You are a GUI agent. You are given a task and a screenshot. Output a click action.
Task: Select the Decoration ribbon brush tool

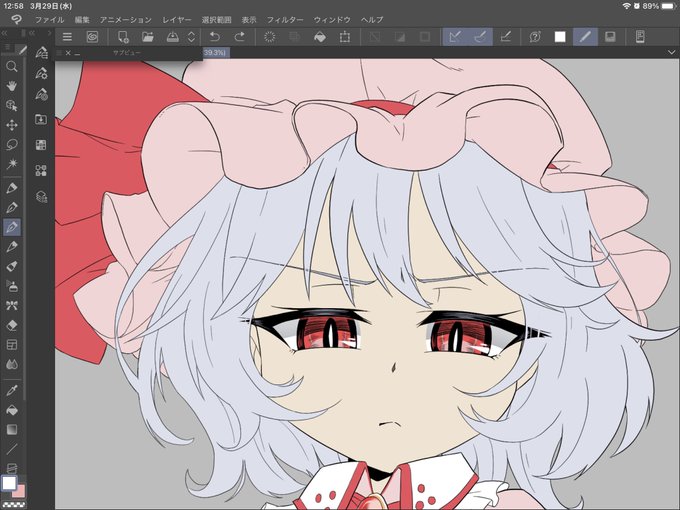tap(12, 305)
